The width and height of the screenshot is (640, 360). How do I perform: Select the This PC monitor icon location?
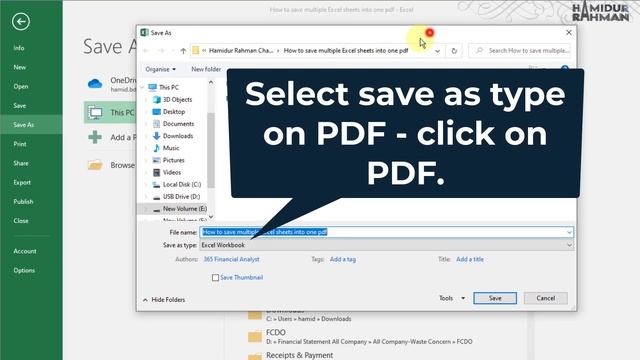point(96,113)
